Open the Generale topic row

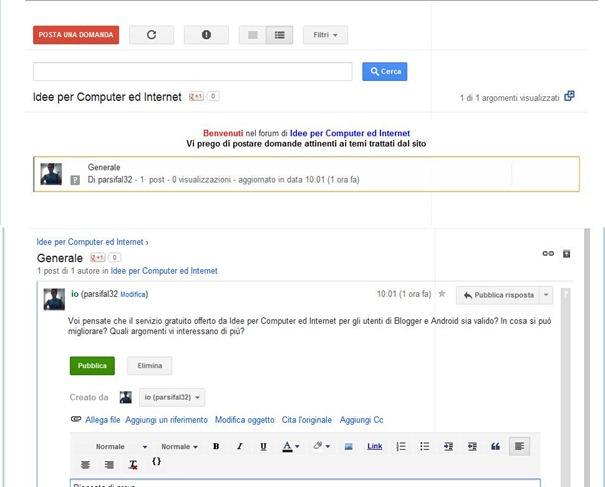pyautogui.click(x=306, y=174)
